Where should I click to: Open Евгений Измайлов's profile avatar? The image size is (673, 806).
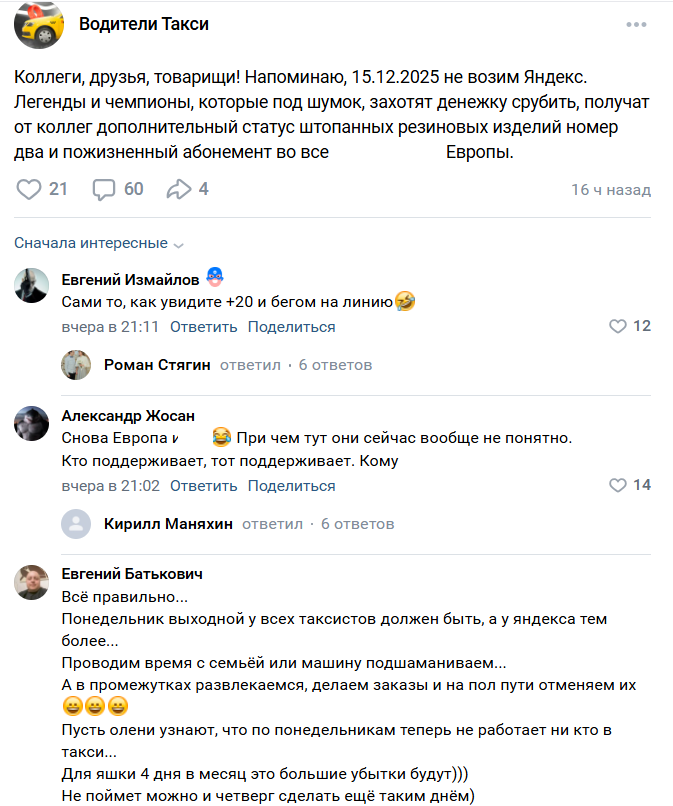(x=32, y=286)
